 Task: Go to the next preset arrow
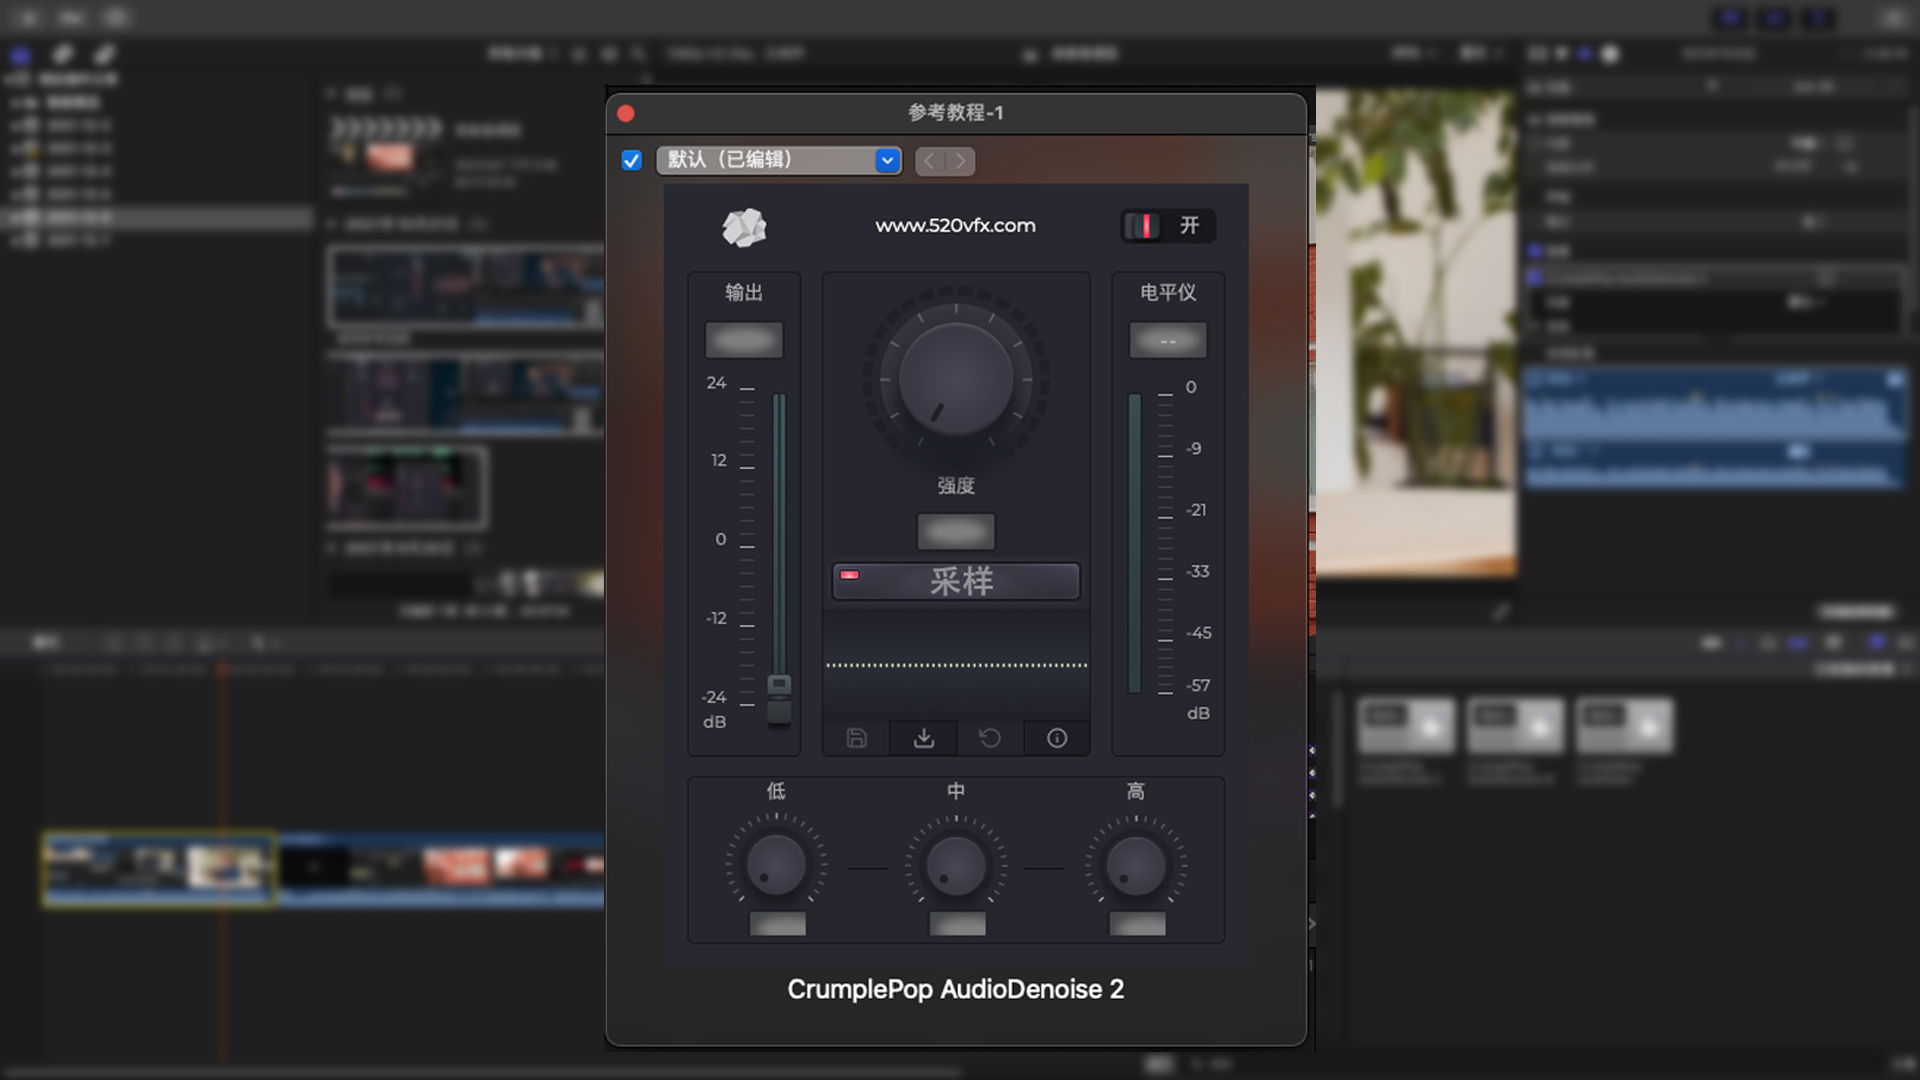pos(960,161)
